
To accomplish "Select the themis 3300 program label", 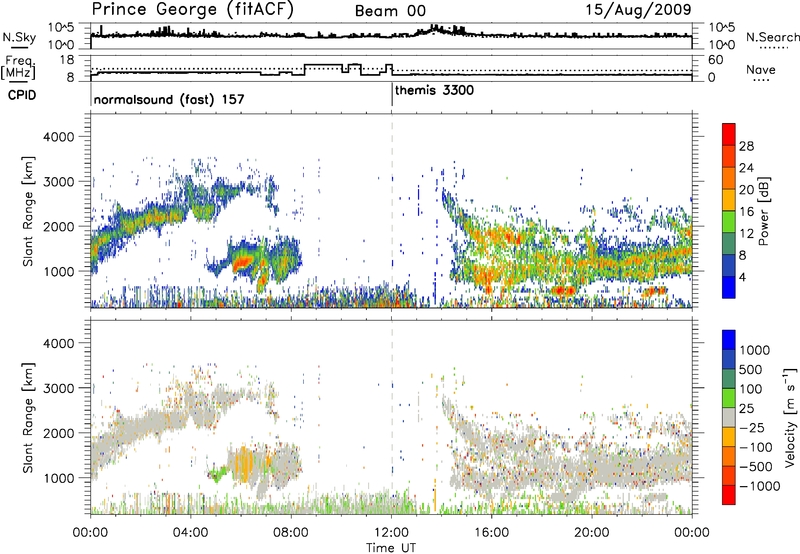I will [x=434, y=90].
